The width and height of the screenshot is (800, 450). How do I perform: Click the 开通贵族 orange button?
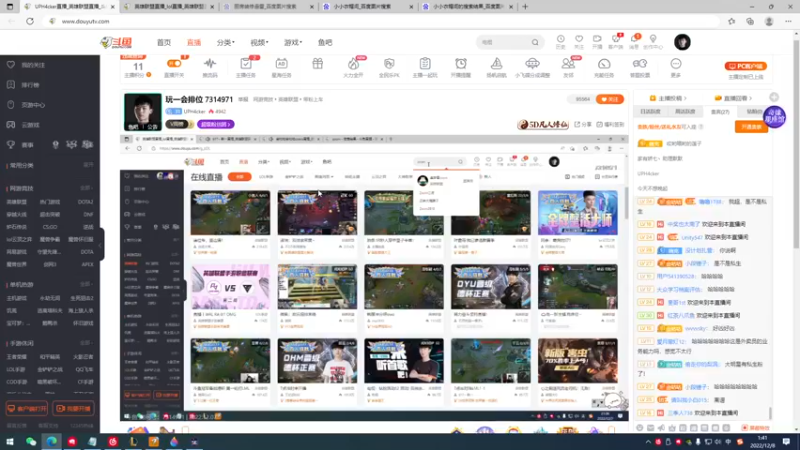click(x=752, y=127)
